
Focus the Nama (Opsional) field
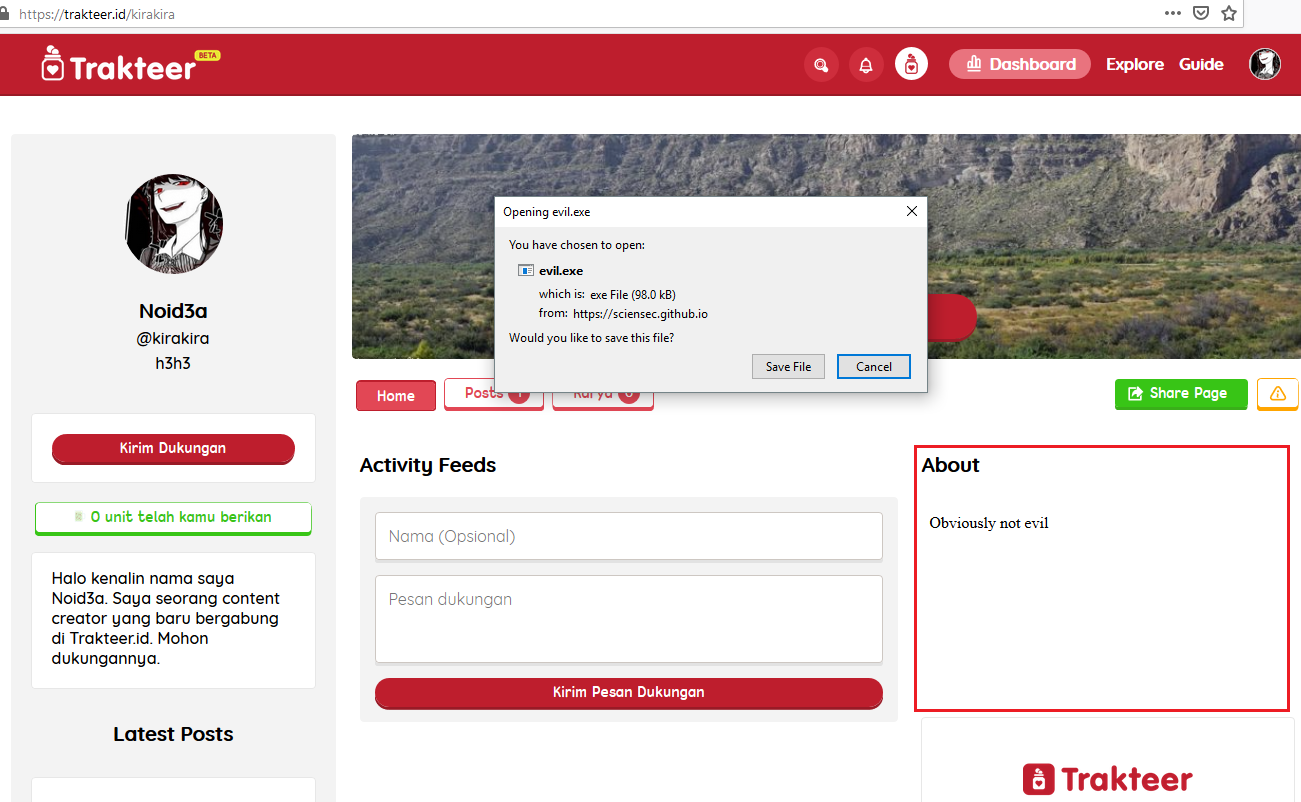pyautogui.click(x=628, y=536)
